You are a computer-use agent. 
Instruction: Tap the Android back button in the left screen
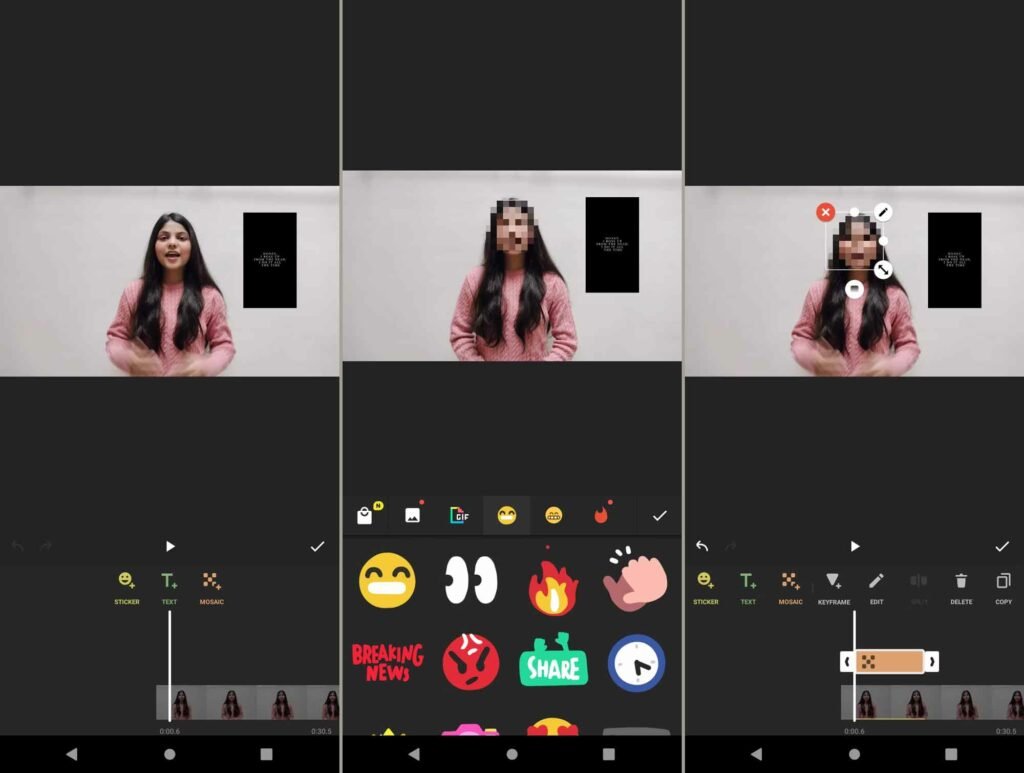72,754
